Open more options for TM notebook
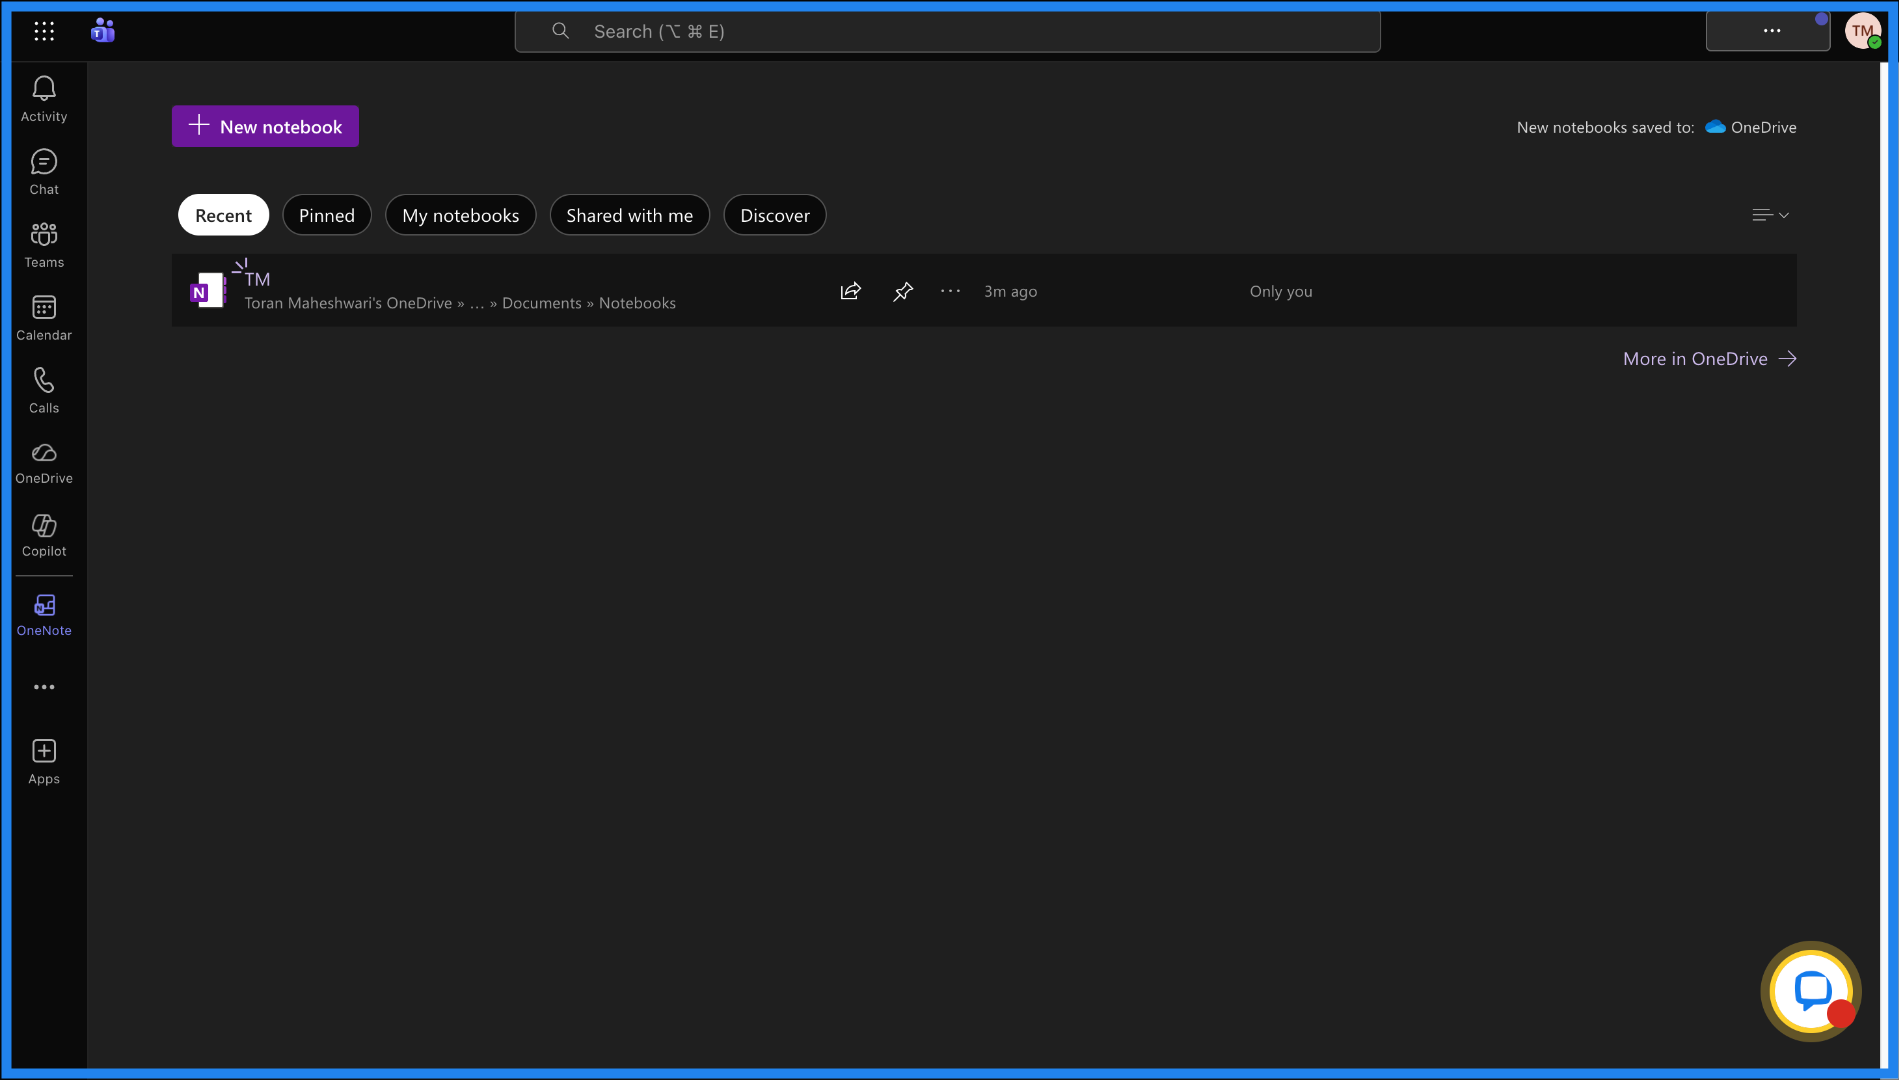 coord(951,291)
